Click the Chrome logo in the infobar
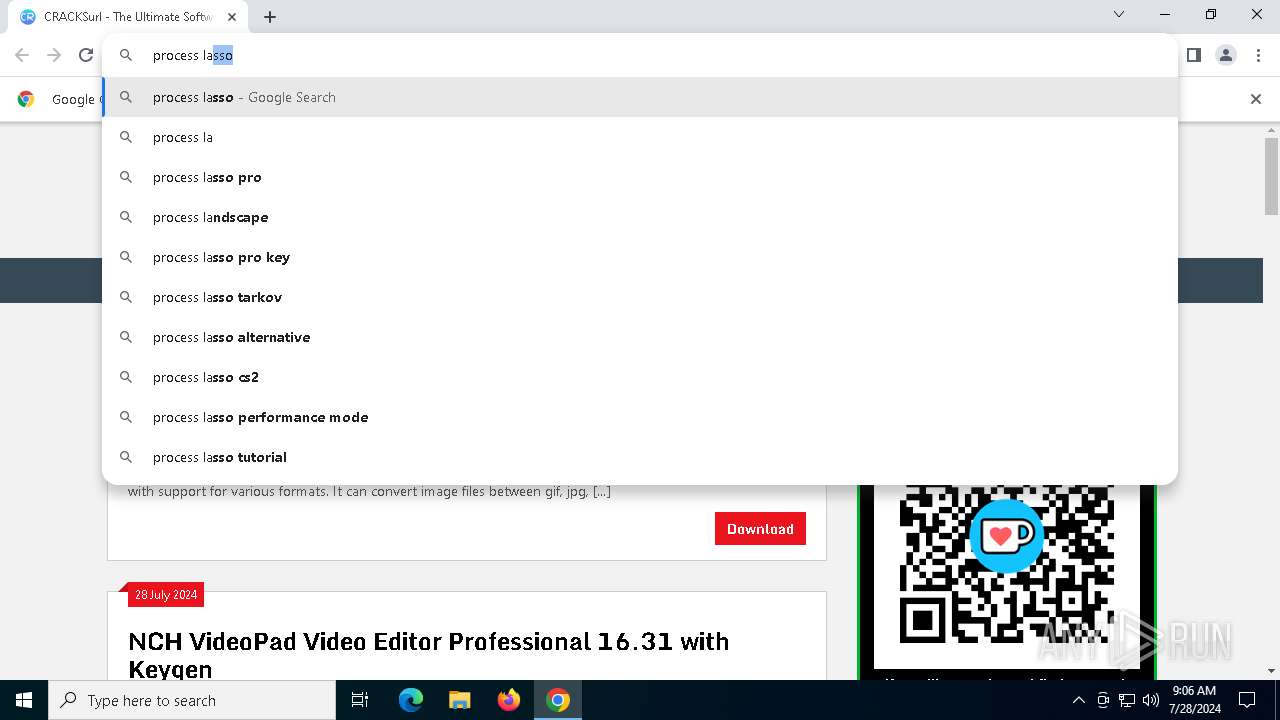The width and height of the screenshot is (1280, 720). click(x=26, y=99)
